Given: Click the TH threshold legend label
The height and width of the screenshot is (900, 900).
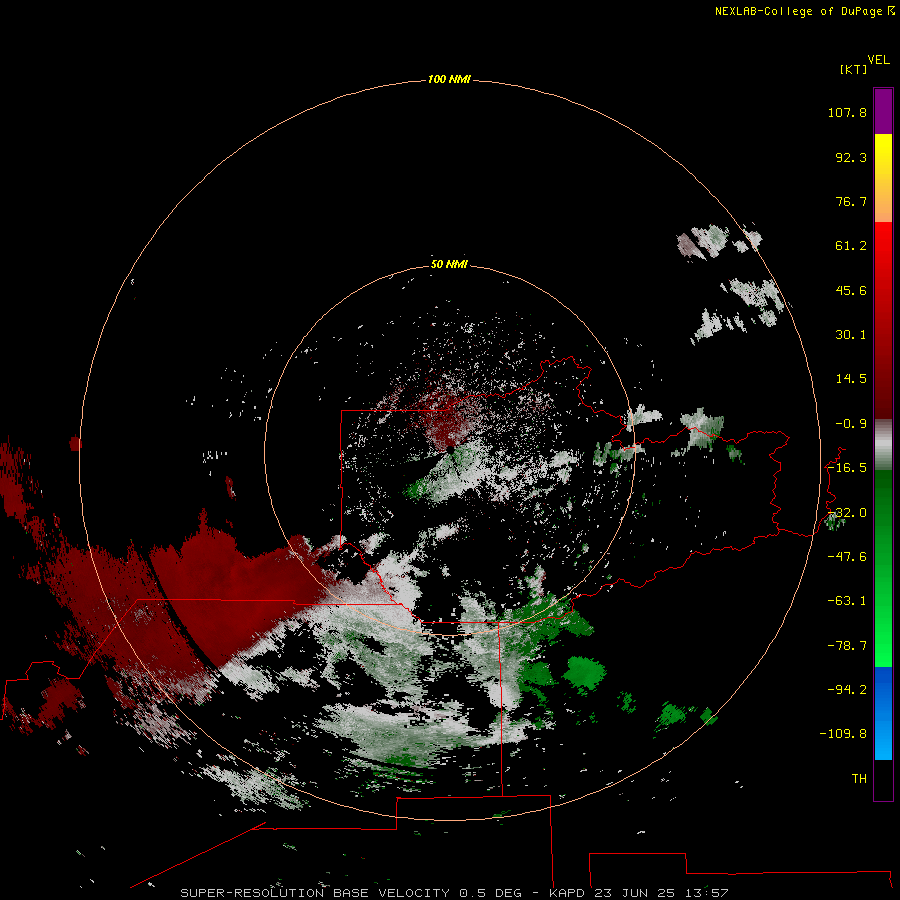Looking at the screenshot, I should click(859, 779).
